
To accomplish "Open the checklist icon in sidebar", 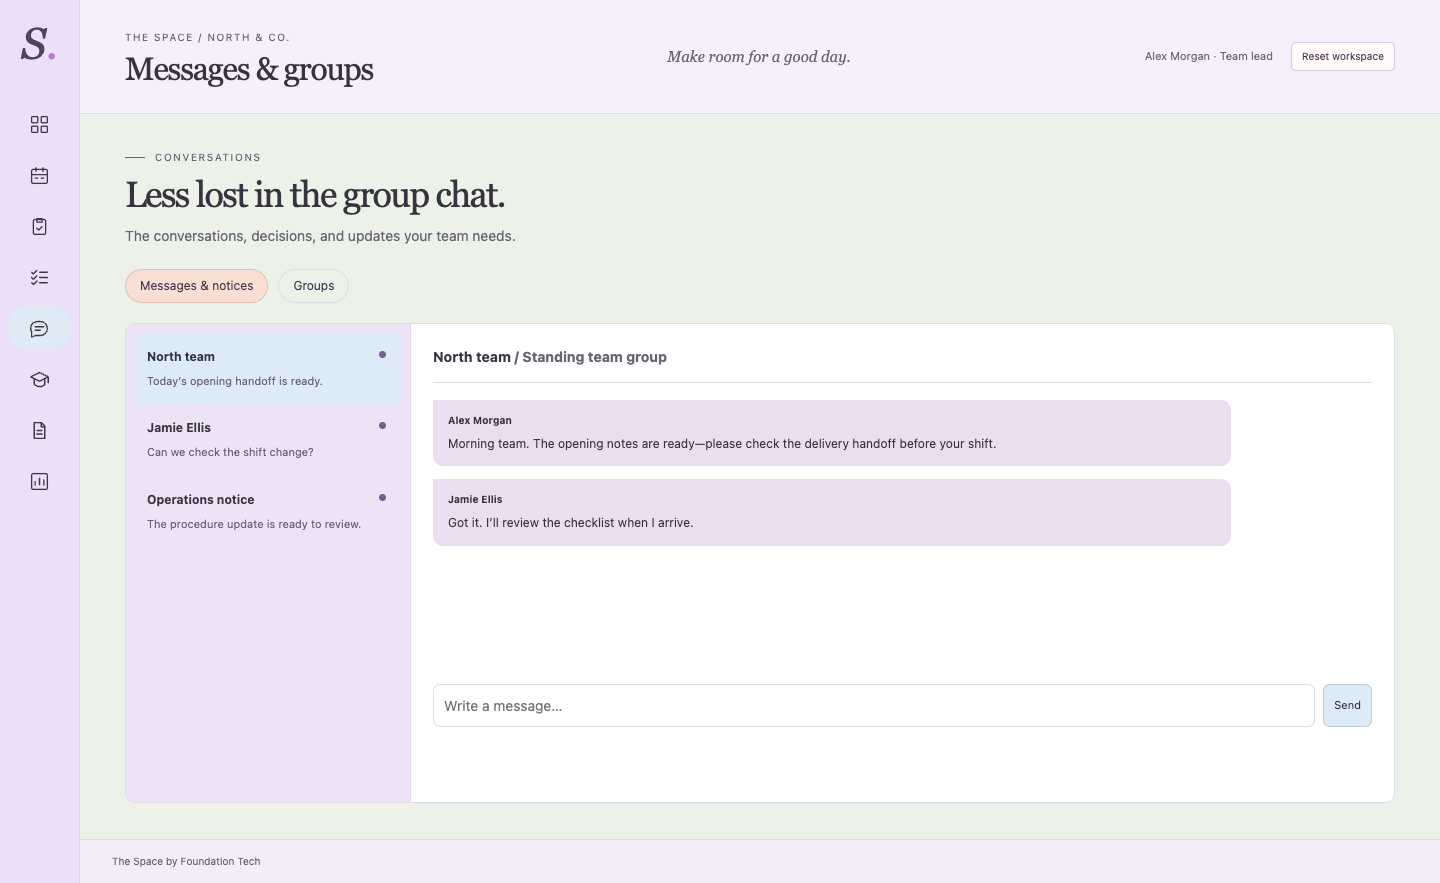I will coord(39,277).
